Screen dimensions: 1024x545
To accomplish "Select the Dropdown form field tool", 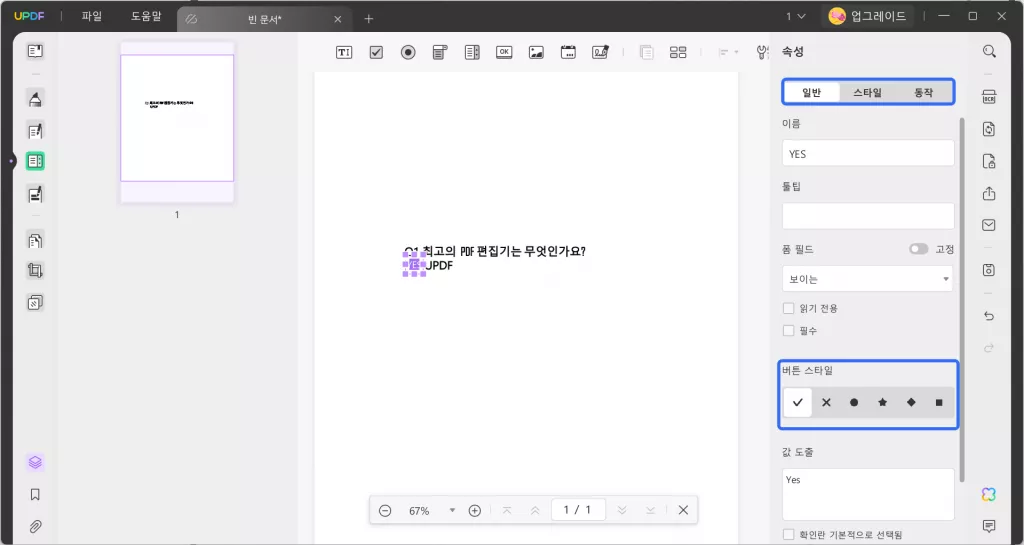I will [x=440, y=53].
